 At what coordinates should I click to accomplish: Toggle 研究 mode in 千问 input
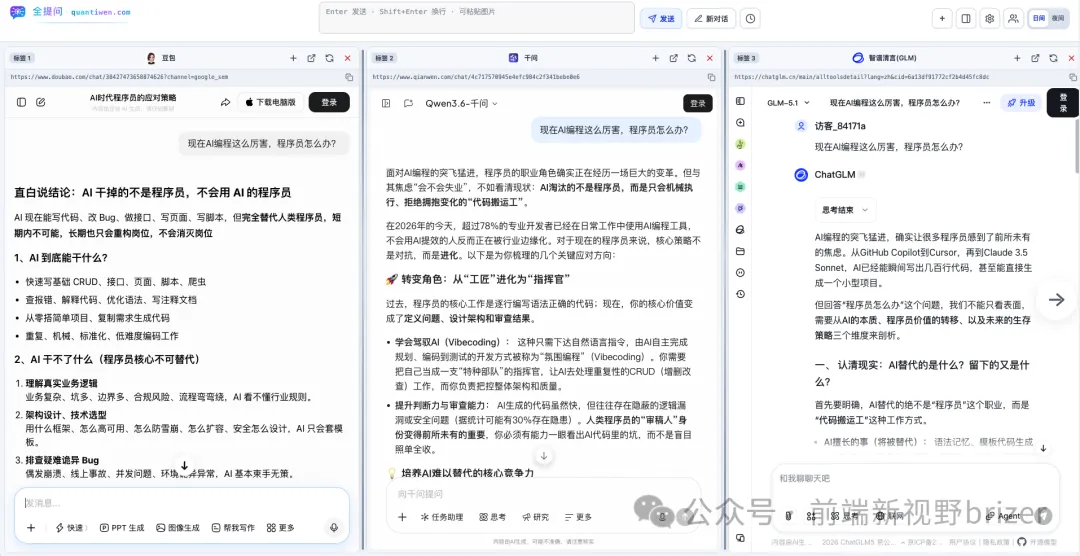(535, 517)
